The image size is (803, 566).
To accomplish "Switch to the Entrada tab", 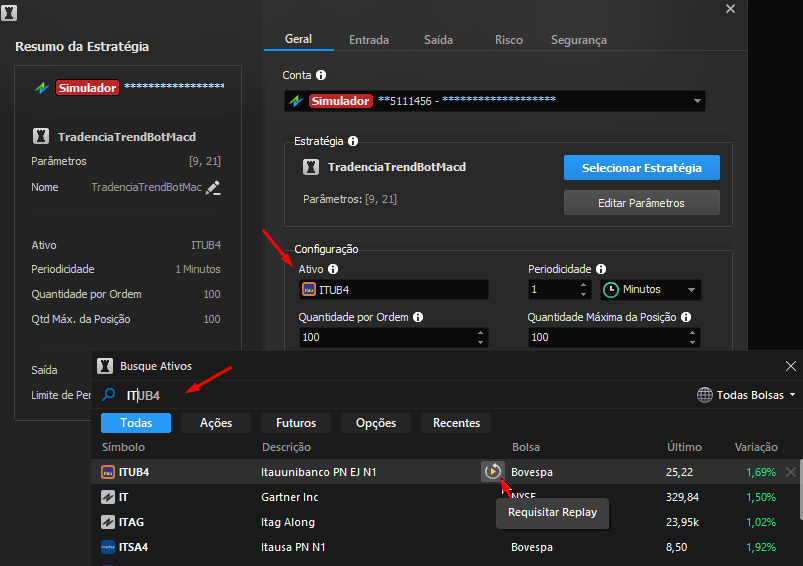I will pyautogui.click(x=369, y=40).
